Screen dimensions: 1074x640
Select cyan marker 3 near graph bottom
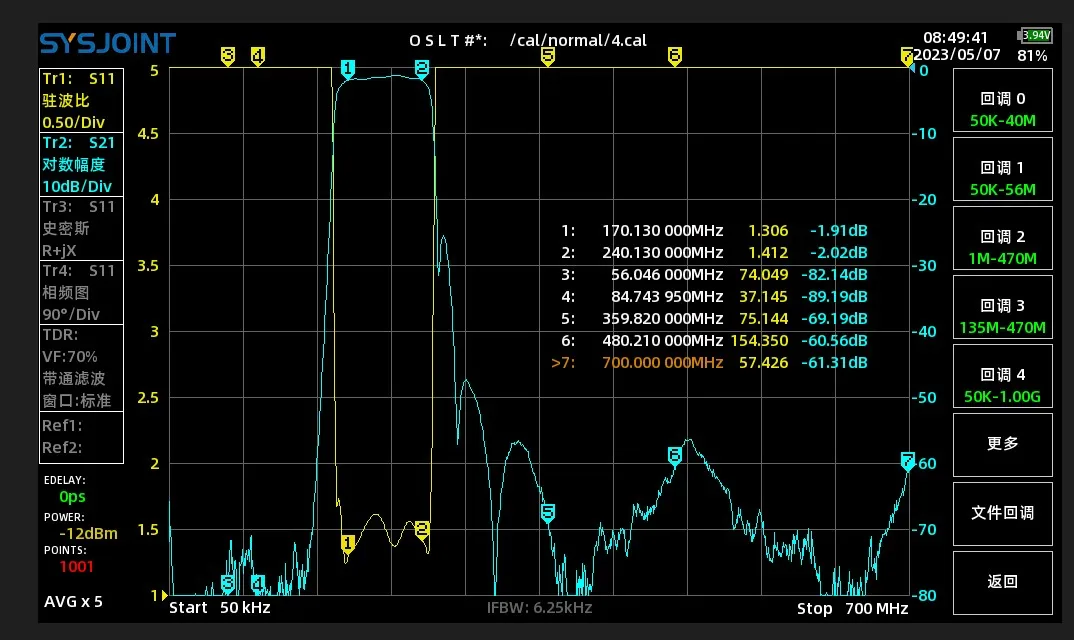coord(228,584)
